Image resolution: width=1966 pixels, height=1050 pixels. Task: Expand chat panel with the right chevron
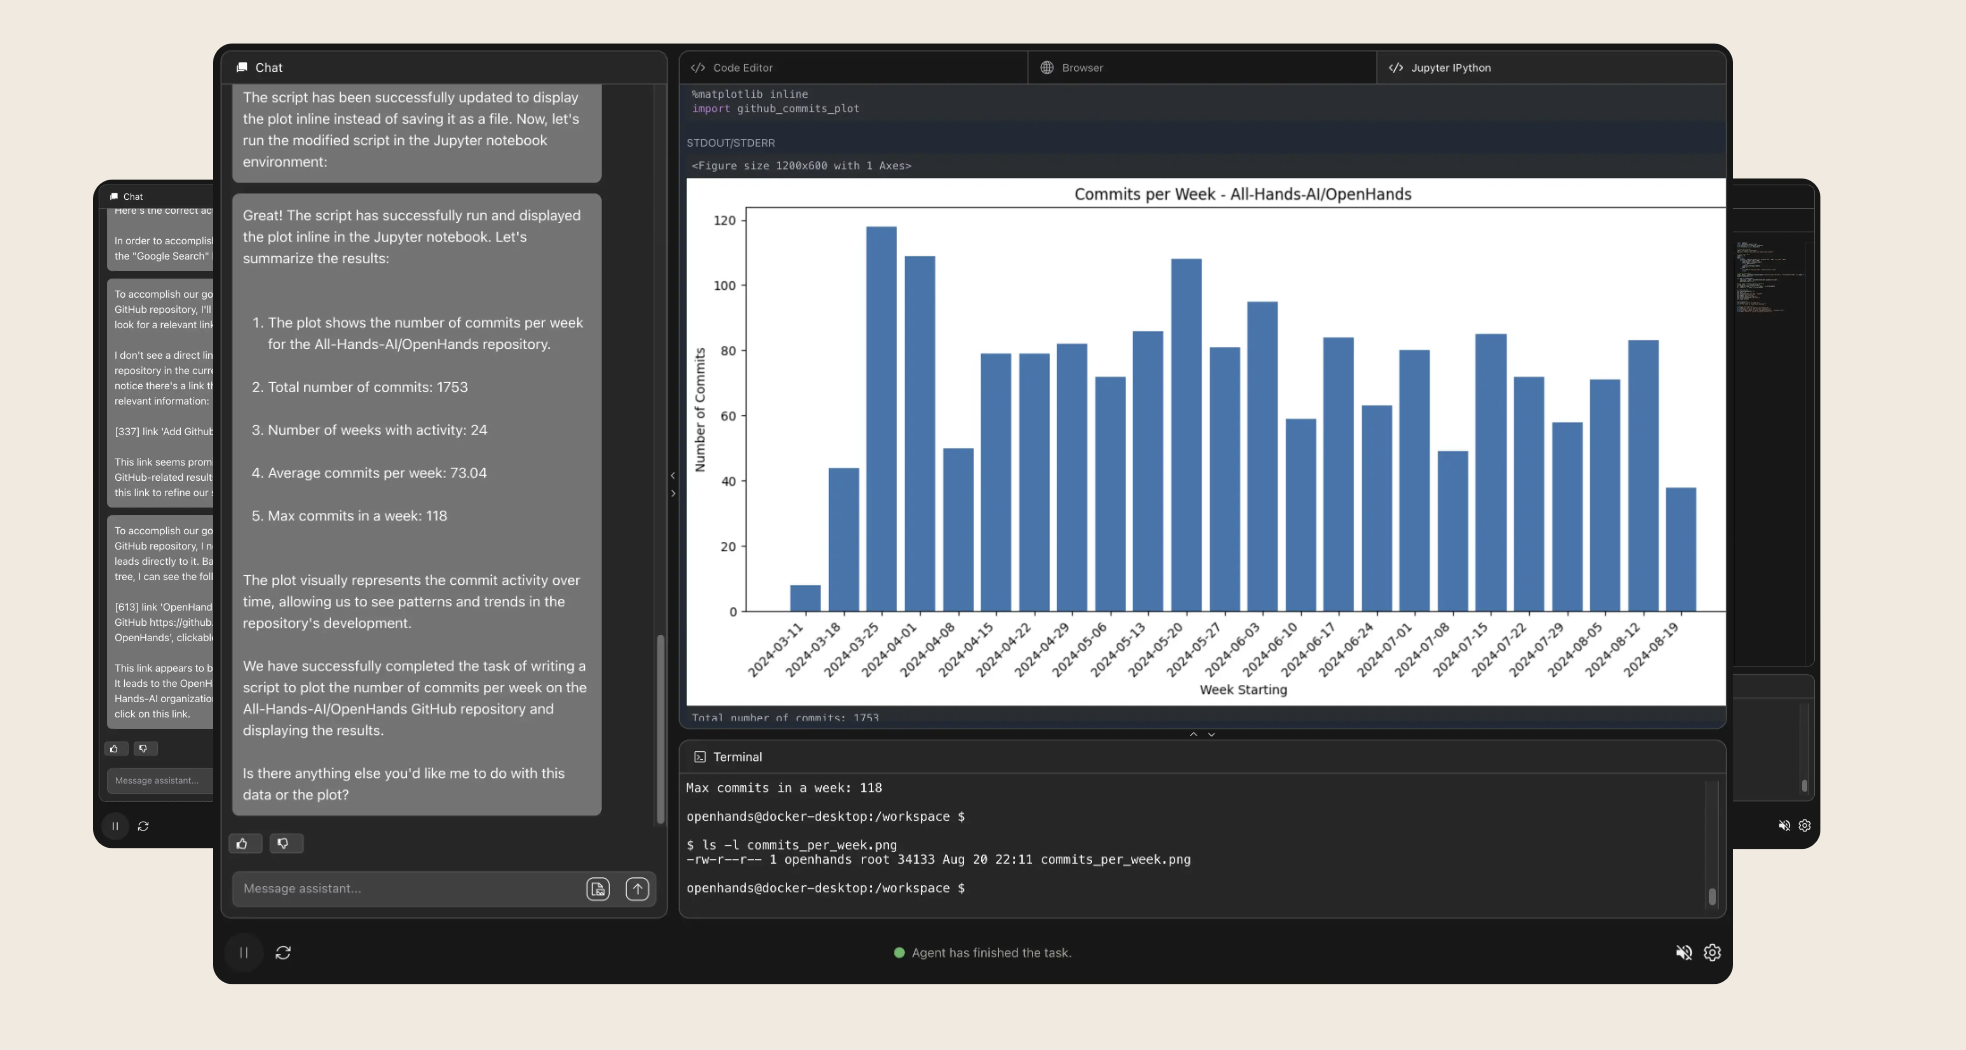tap(673, 493)
